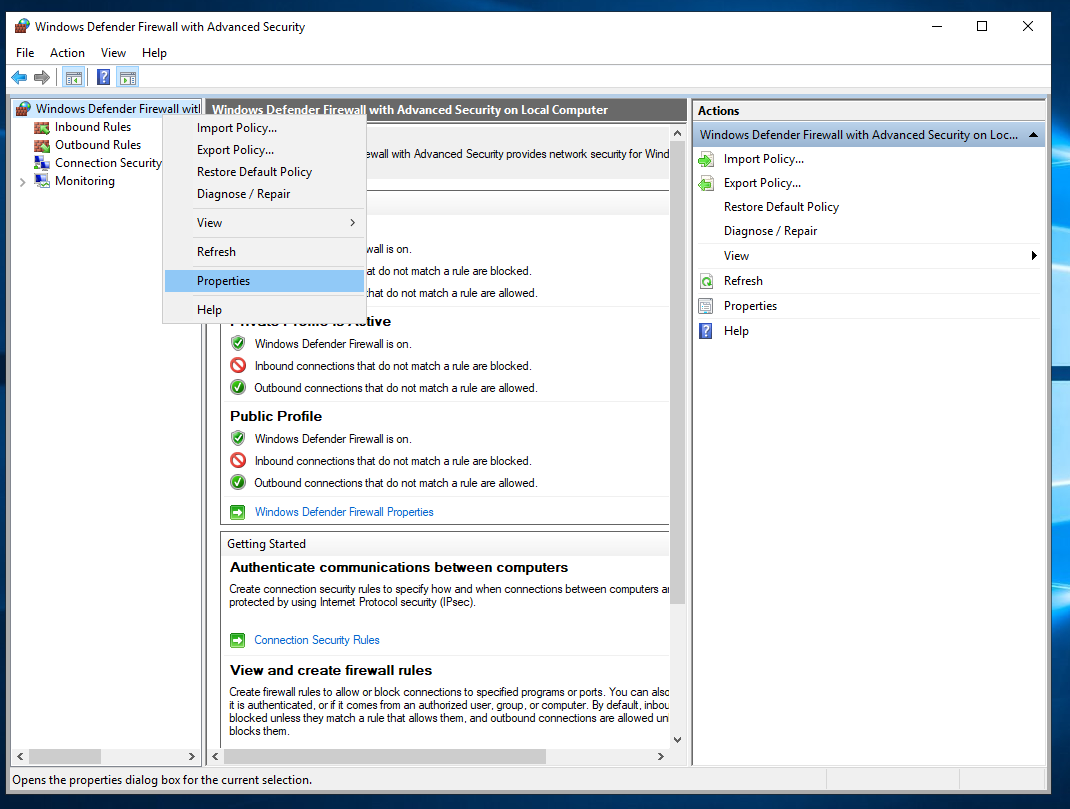Click the Public Profile heading
The width and height of the screenshot is (1070, 809).
[276, 416]
